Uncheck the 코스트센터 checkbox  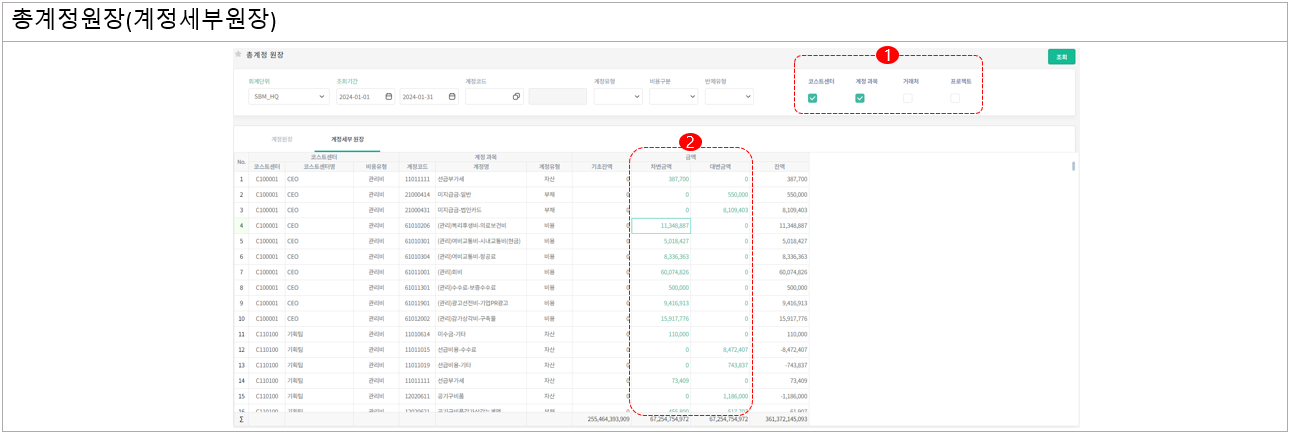coord(813,98)
